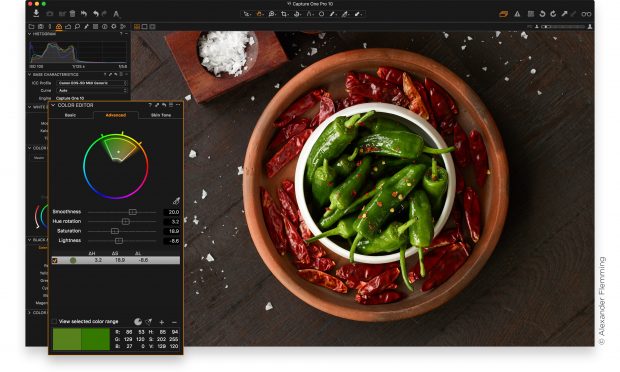Open the gear Output tool tab
620x372 pixels.
113,26
